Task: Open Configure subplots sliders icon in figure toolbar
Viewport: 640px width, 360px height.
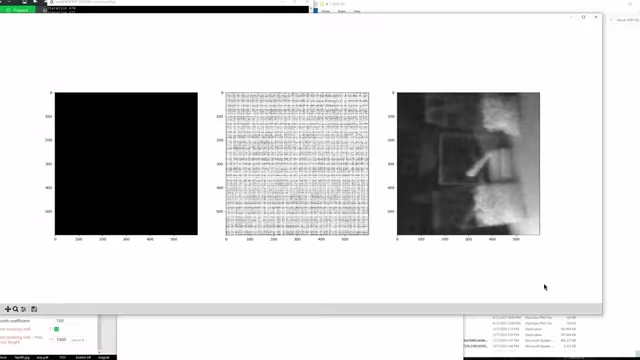Action: click(24, 309)
